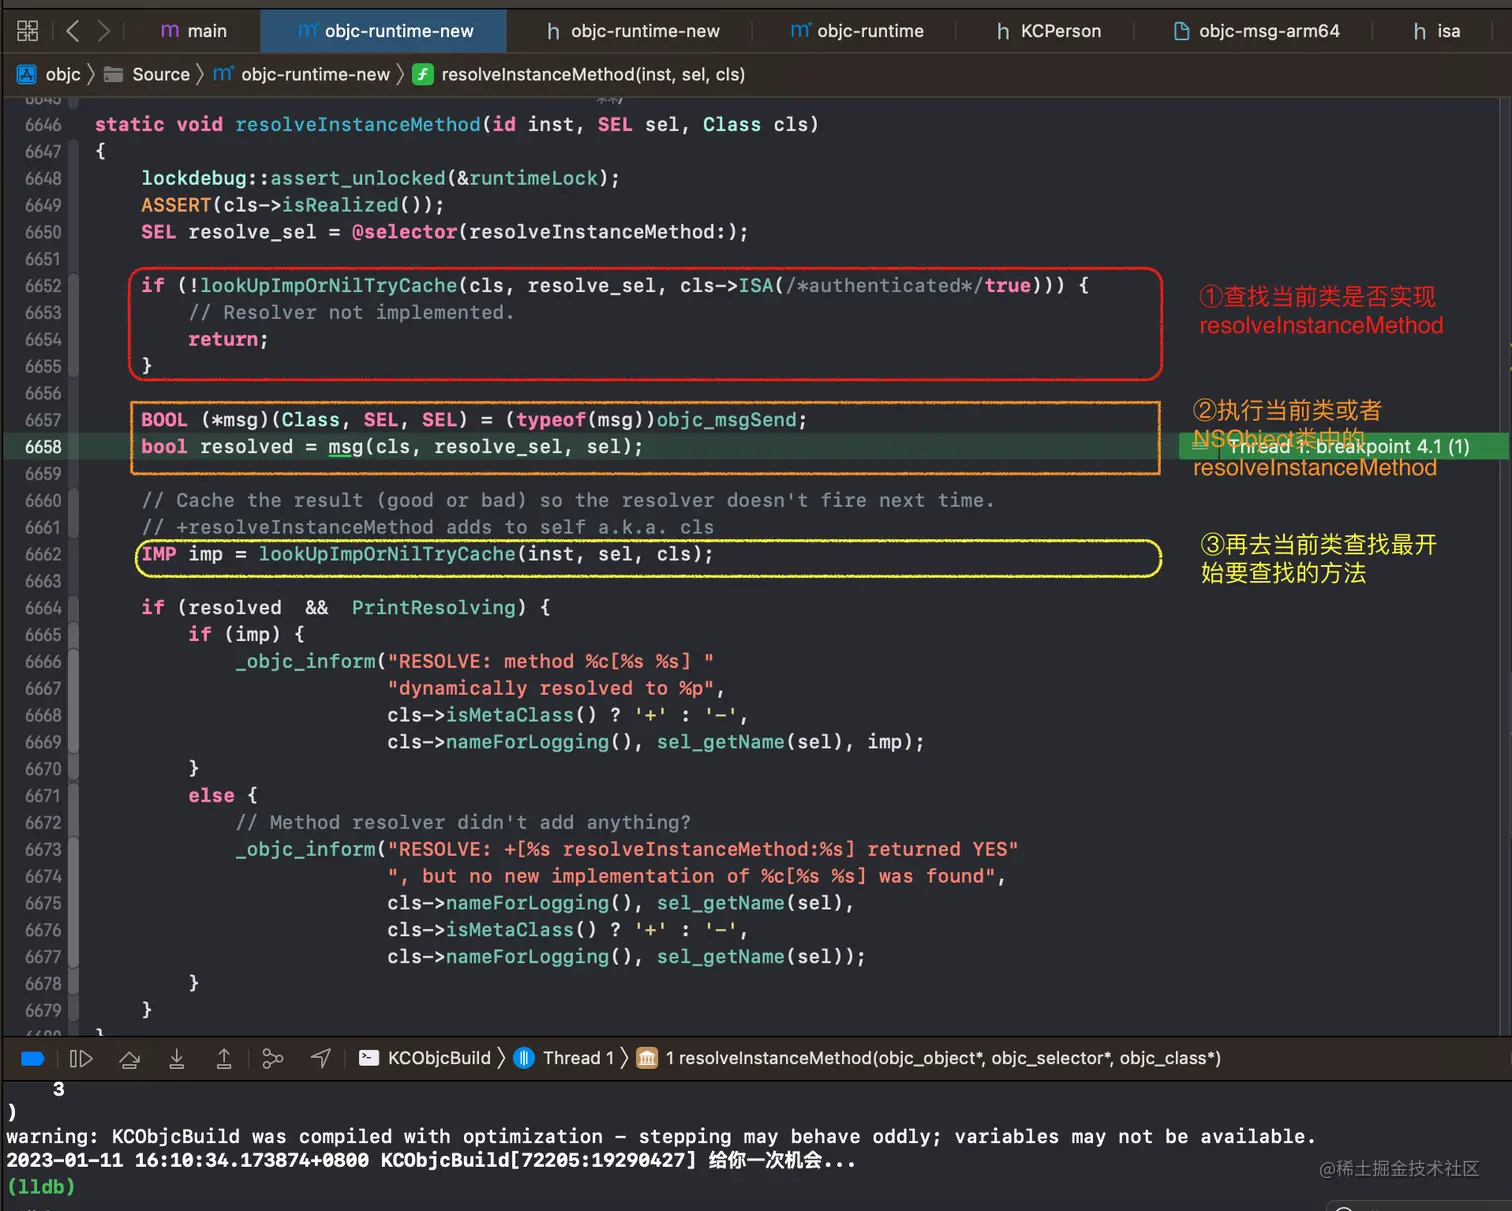Click runtimeLock on line 6648
This screenshot has width=1512, height=1211.
[x=534, y=178]
